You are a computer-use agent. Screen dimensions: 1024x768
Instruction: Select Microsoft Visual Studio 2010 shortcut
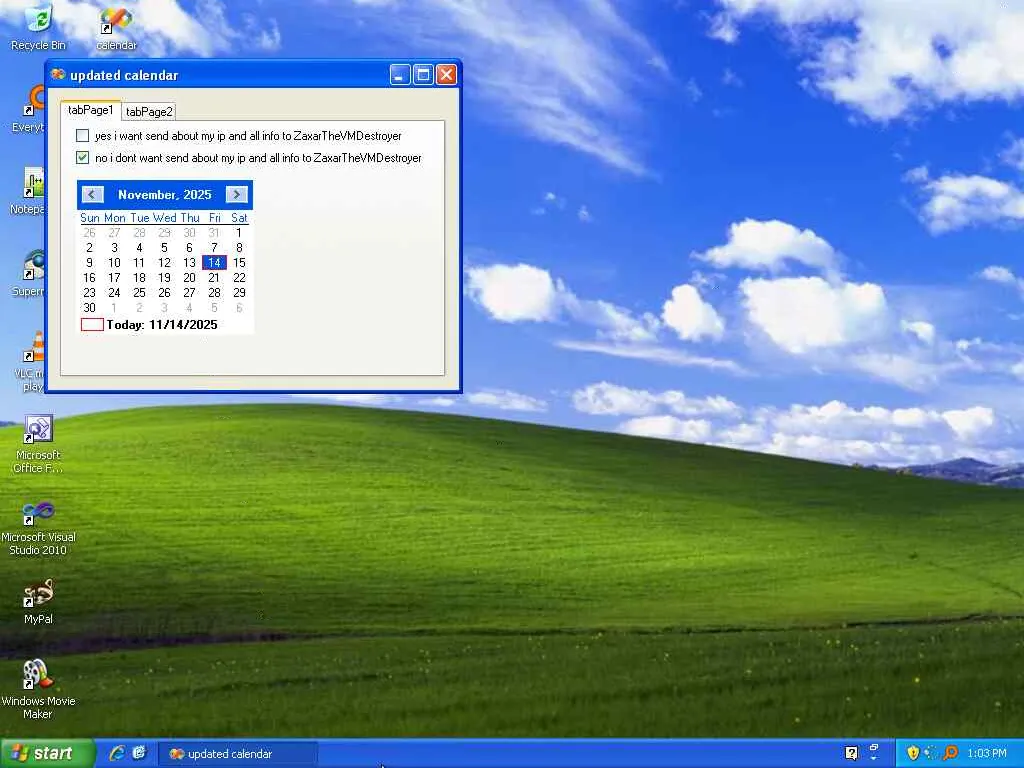point(38,528)
